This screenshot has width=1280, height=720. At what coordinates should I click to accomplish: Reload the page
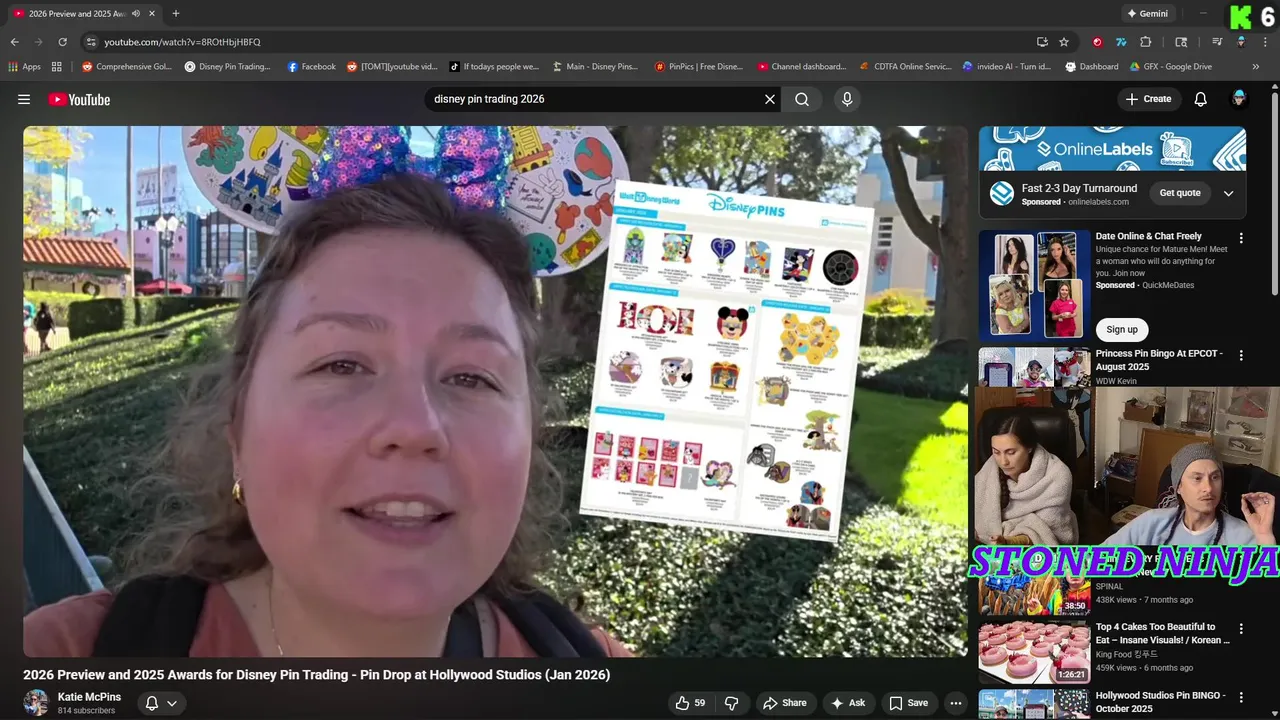coord(62,42)
